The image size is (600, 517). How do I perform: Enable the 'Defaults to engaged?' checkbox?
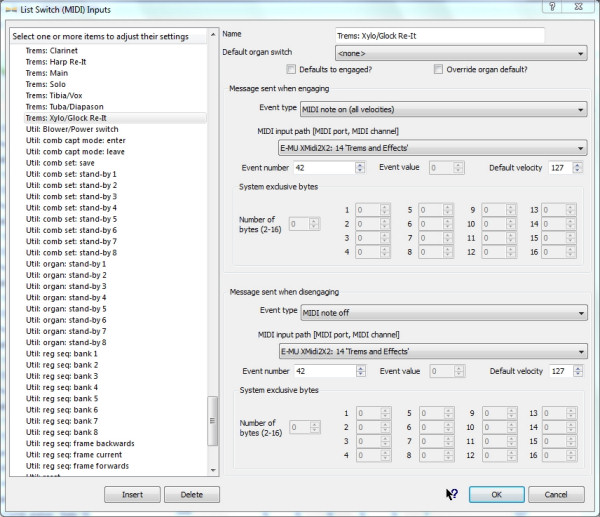291,70
